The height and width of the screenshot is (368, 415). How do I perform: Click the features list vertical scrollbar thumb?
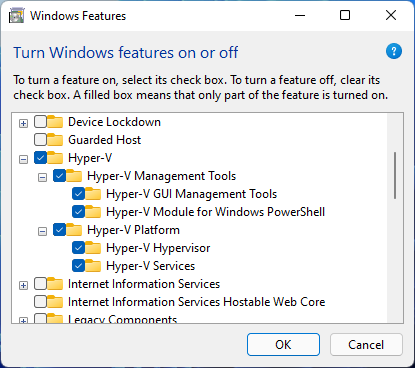click(x=395, y=176)
